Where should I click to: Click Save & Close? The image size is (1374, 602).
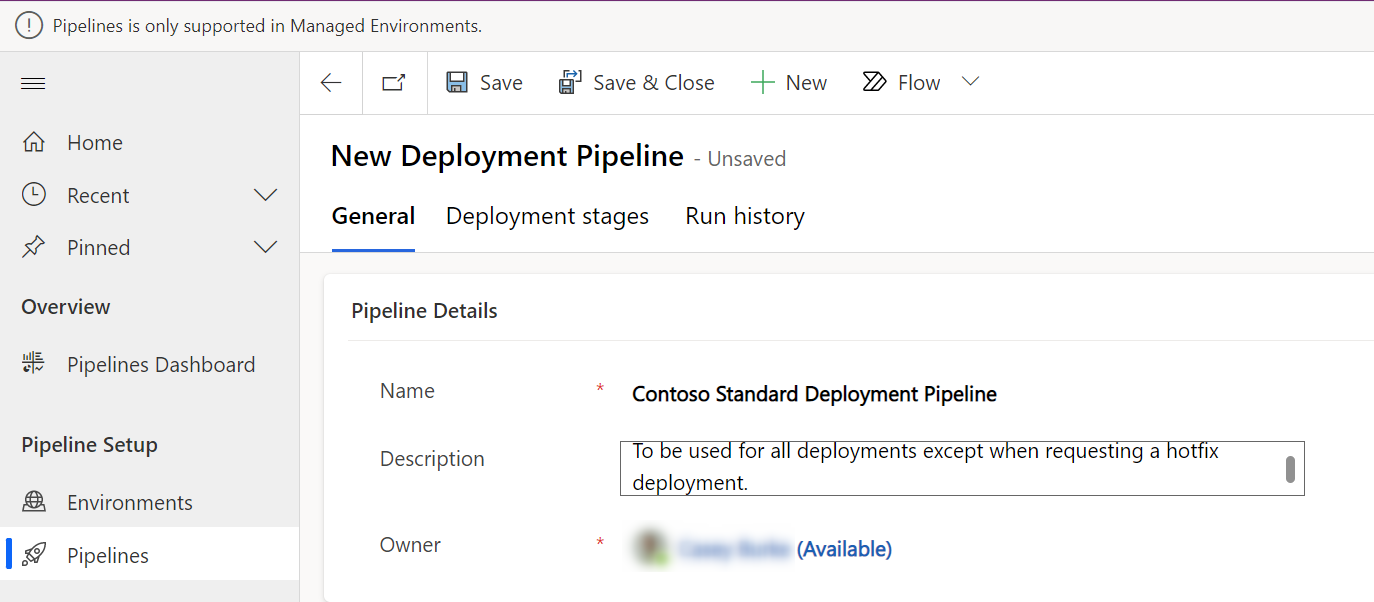(636, 82)
